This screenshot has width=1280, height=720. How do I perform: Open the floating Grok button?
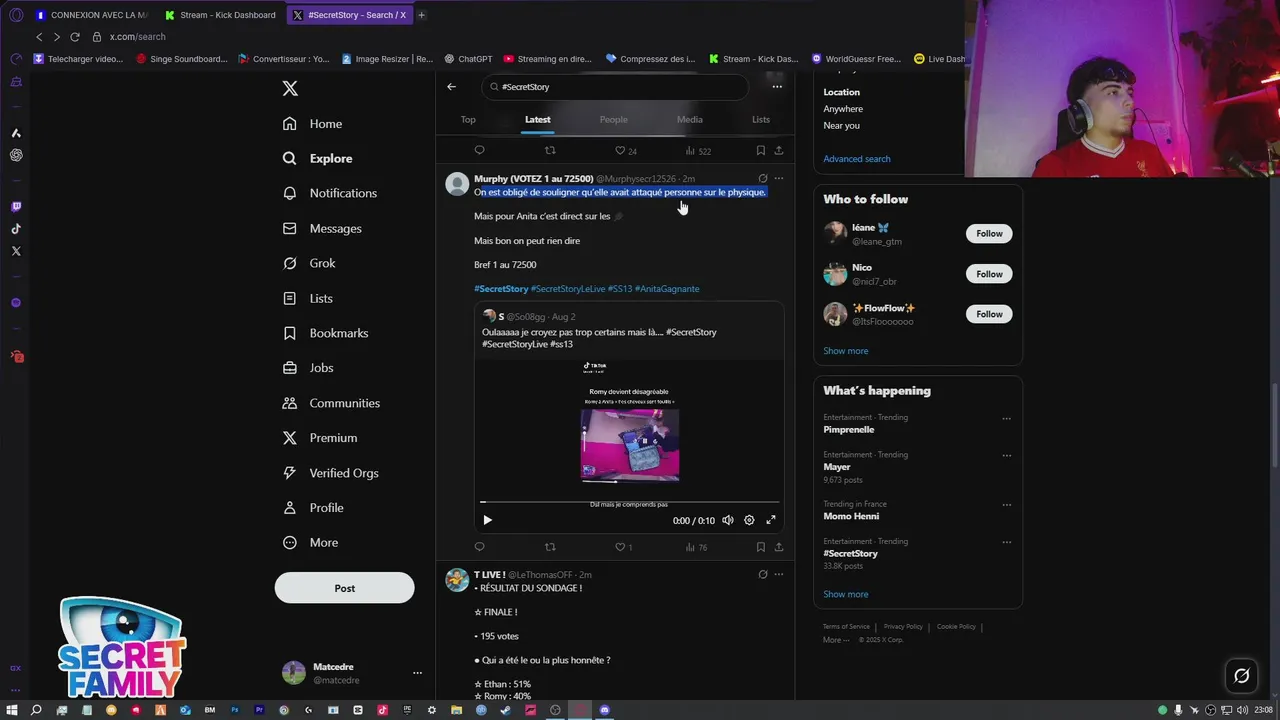(x=1241, y=676)
